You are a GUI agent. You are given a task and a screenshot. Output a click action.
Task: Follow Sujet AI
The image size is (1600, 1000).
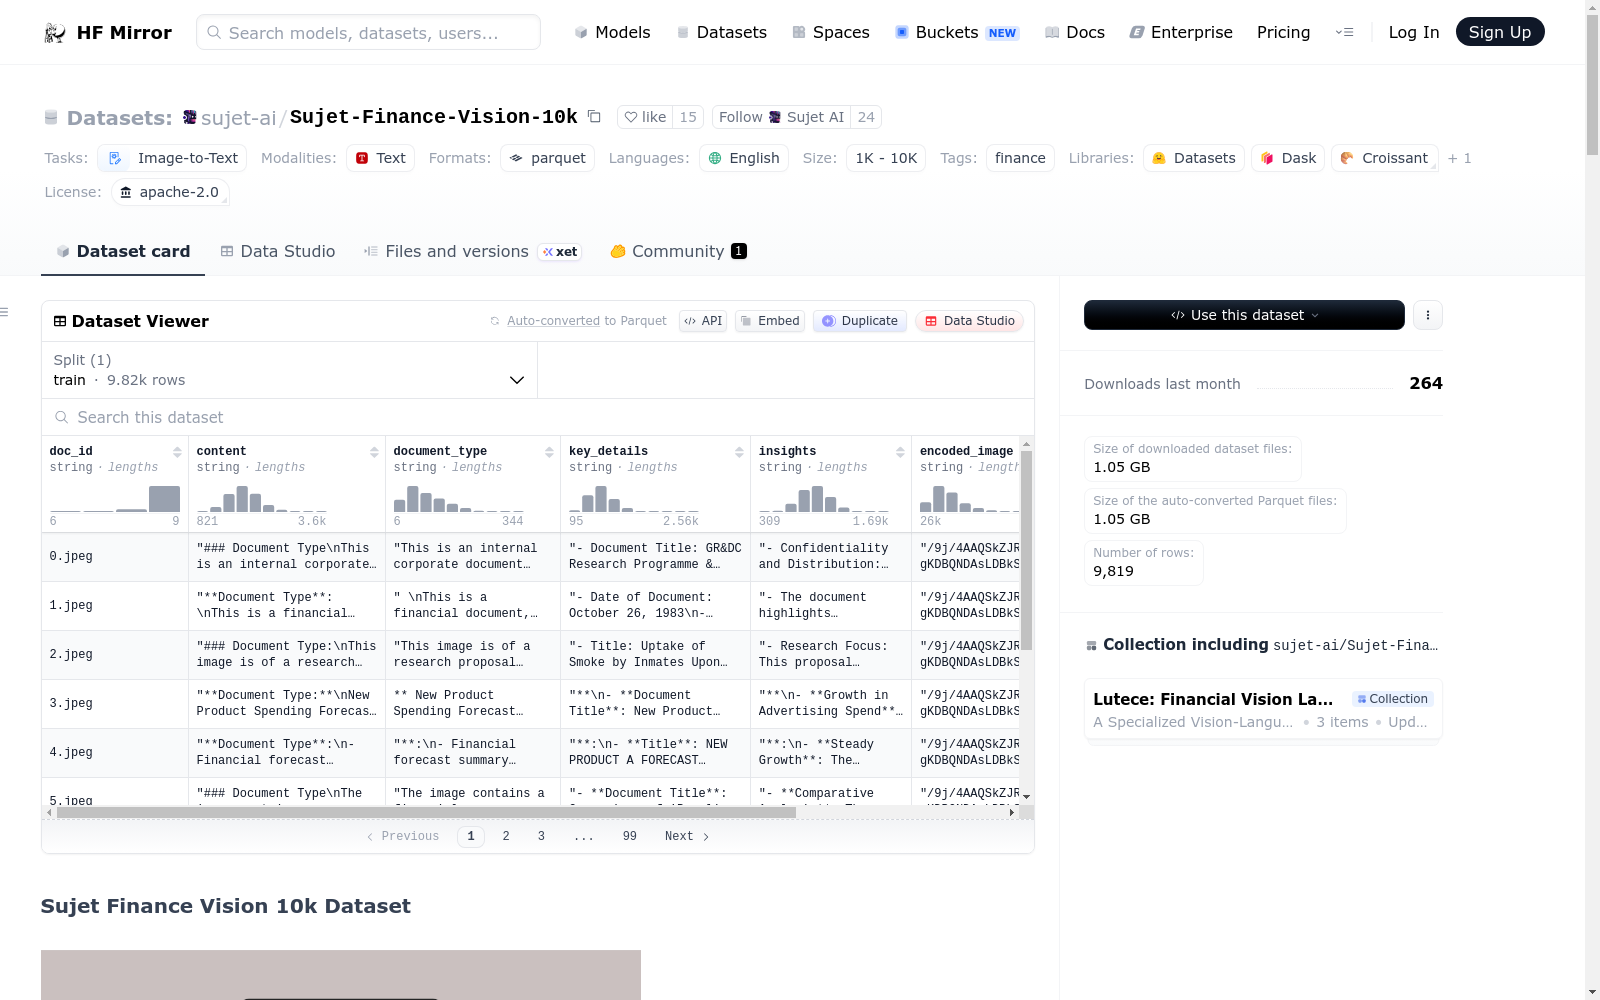[781, 117]
